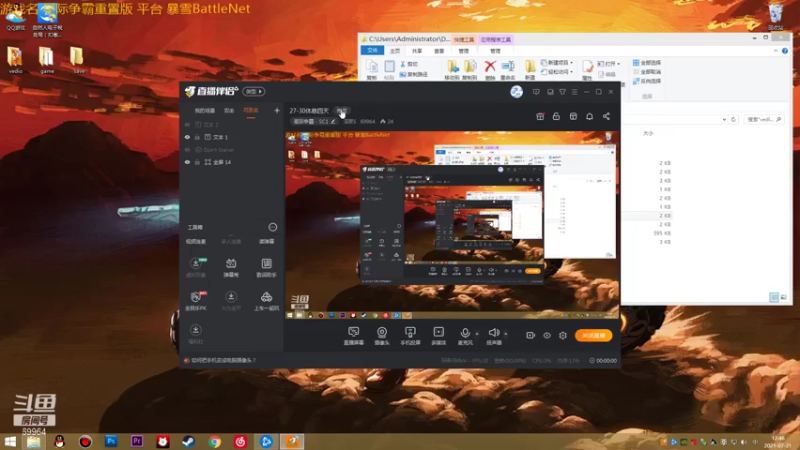This screenshot has height=450, width=800.
Task: Click the record video camera icon
Action: click(531, 335)
